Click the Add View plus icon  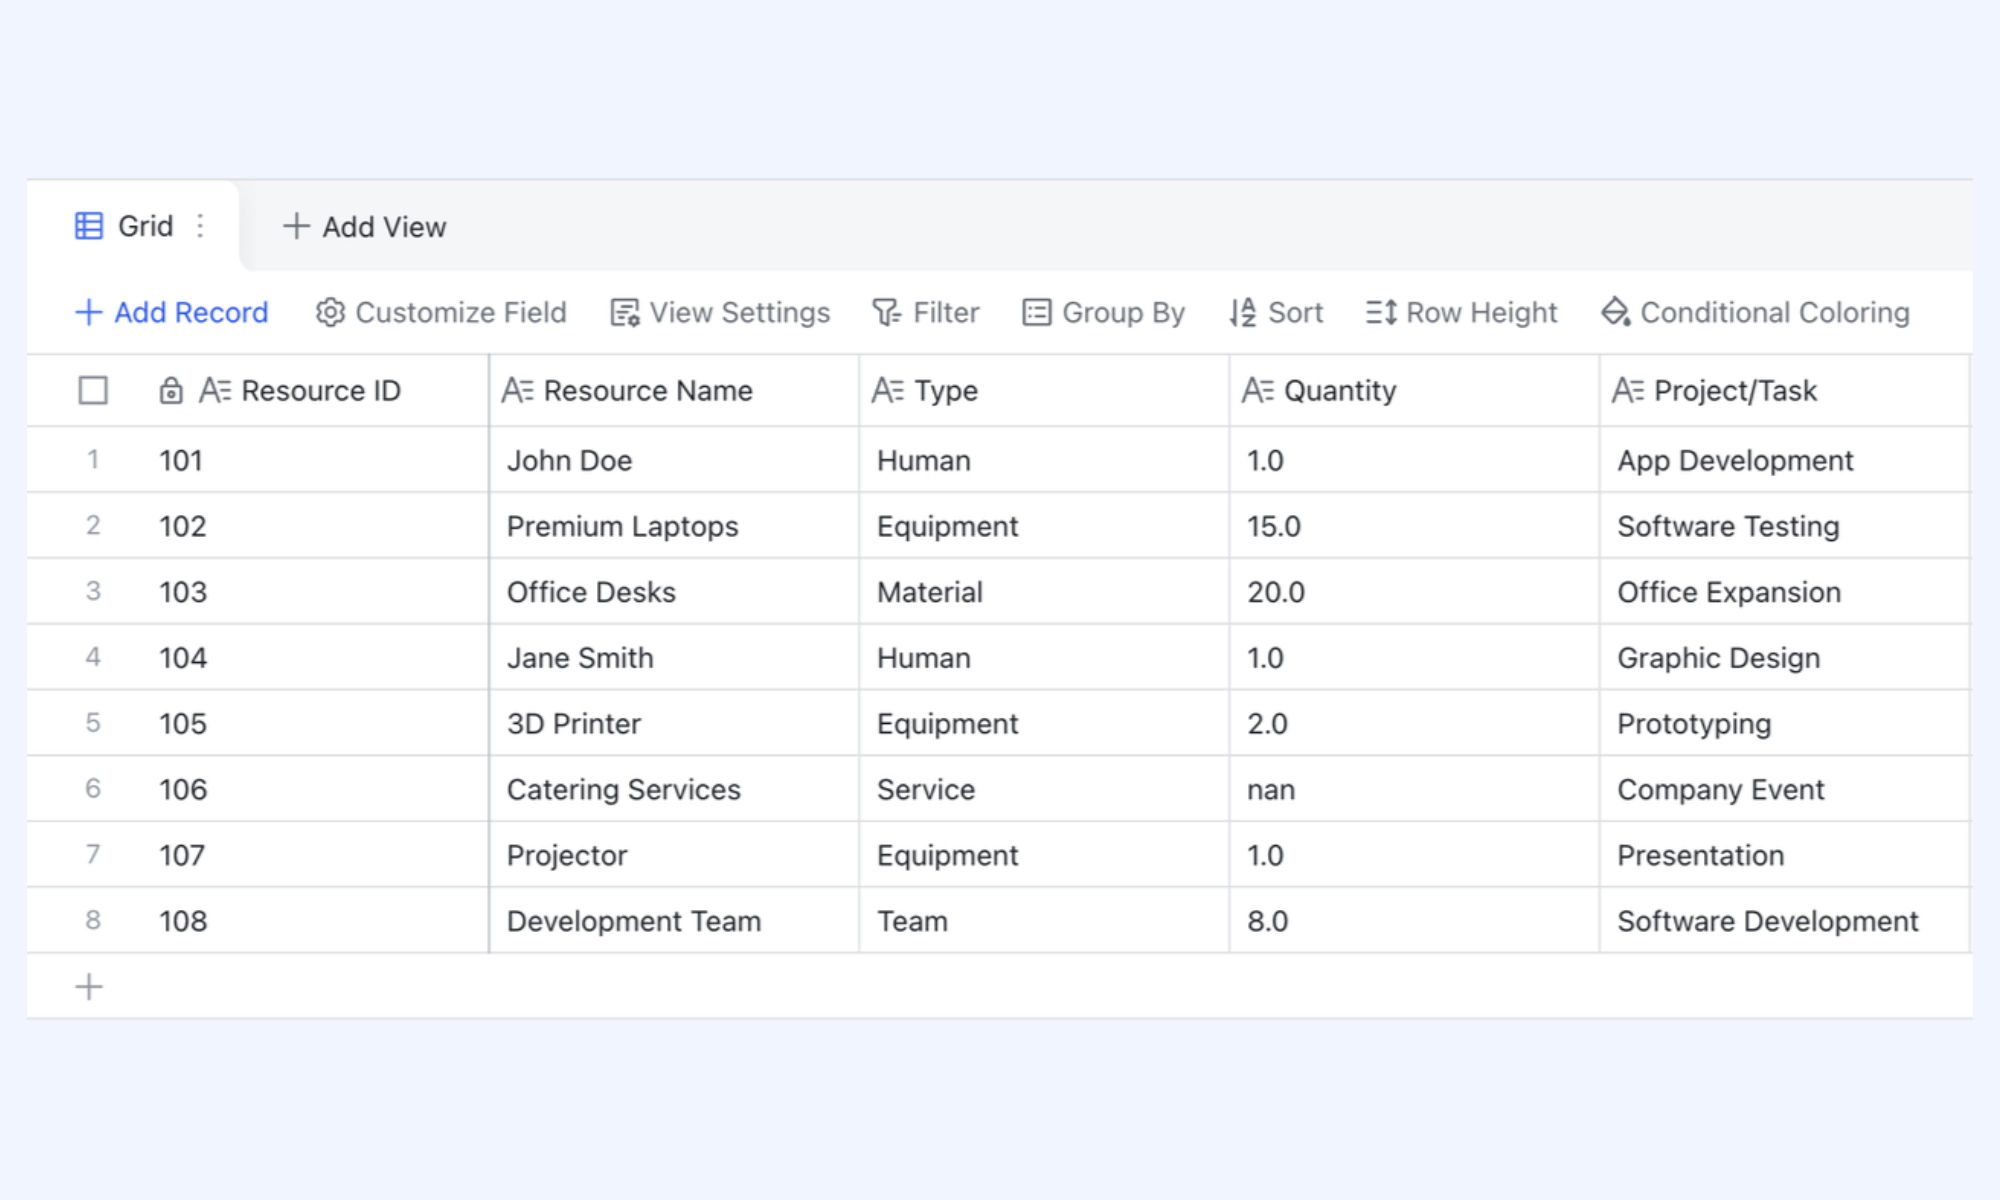tap(296, 226)
